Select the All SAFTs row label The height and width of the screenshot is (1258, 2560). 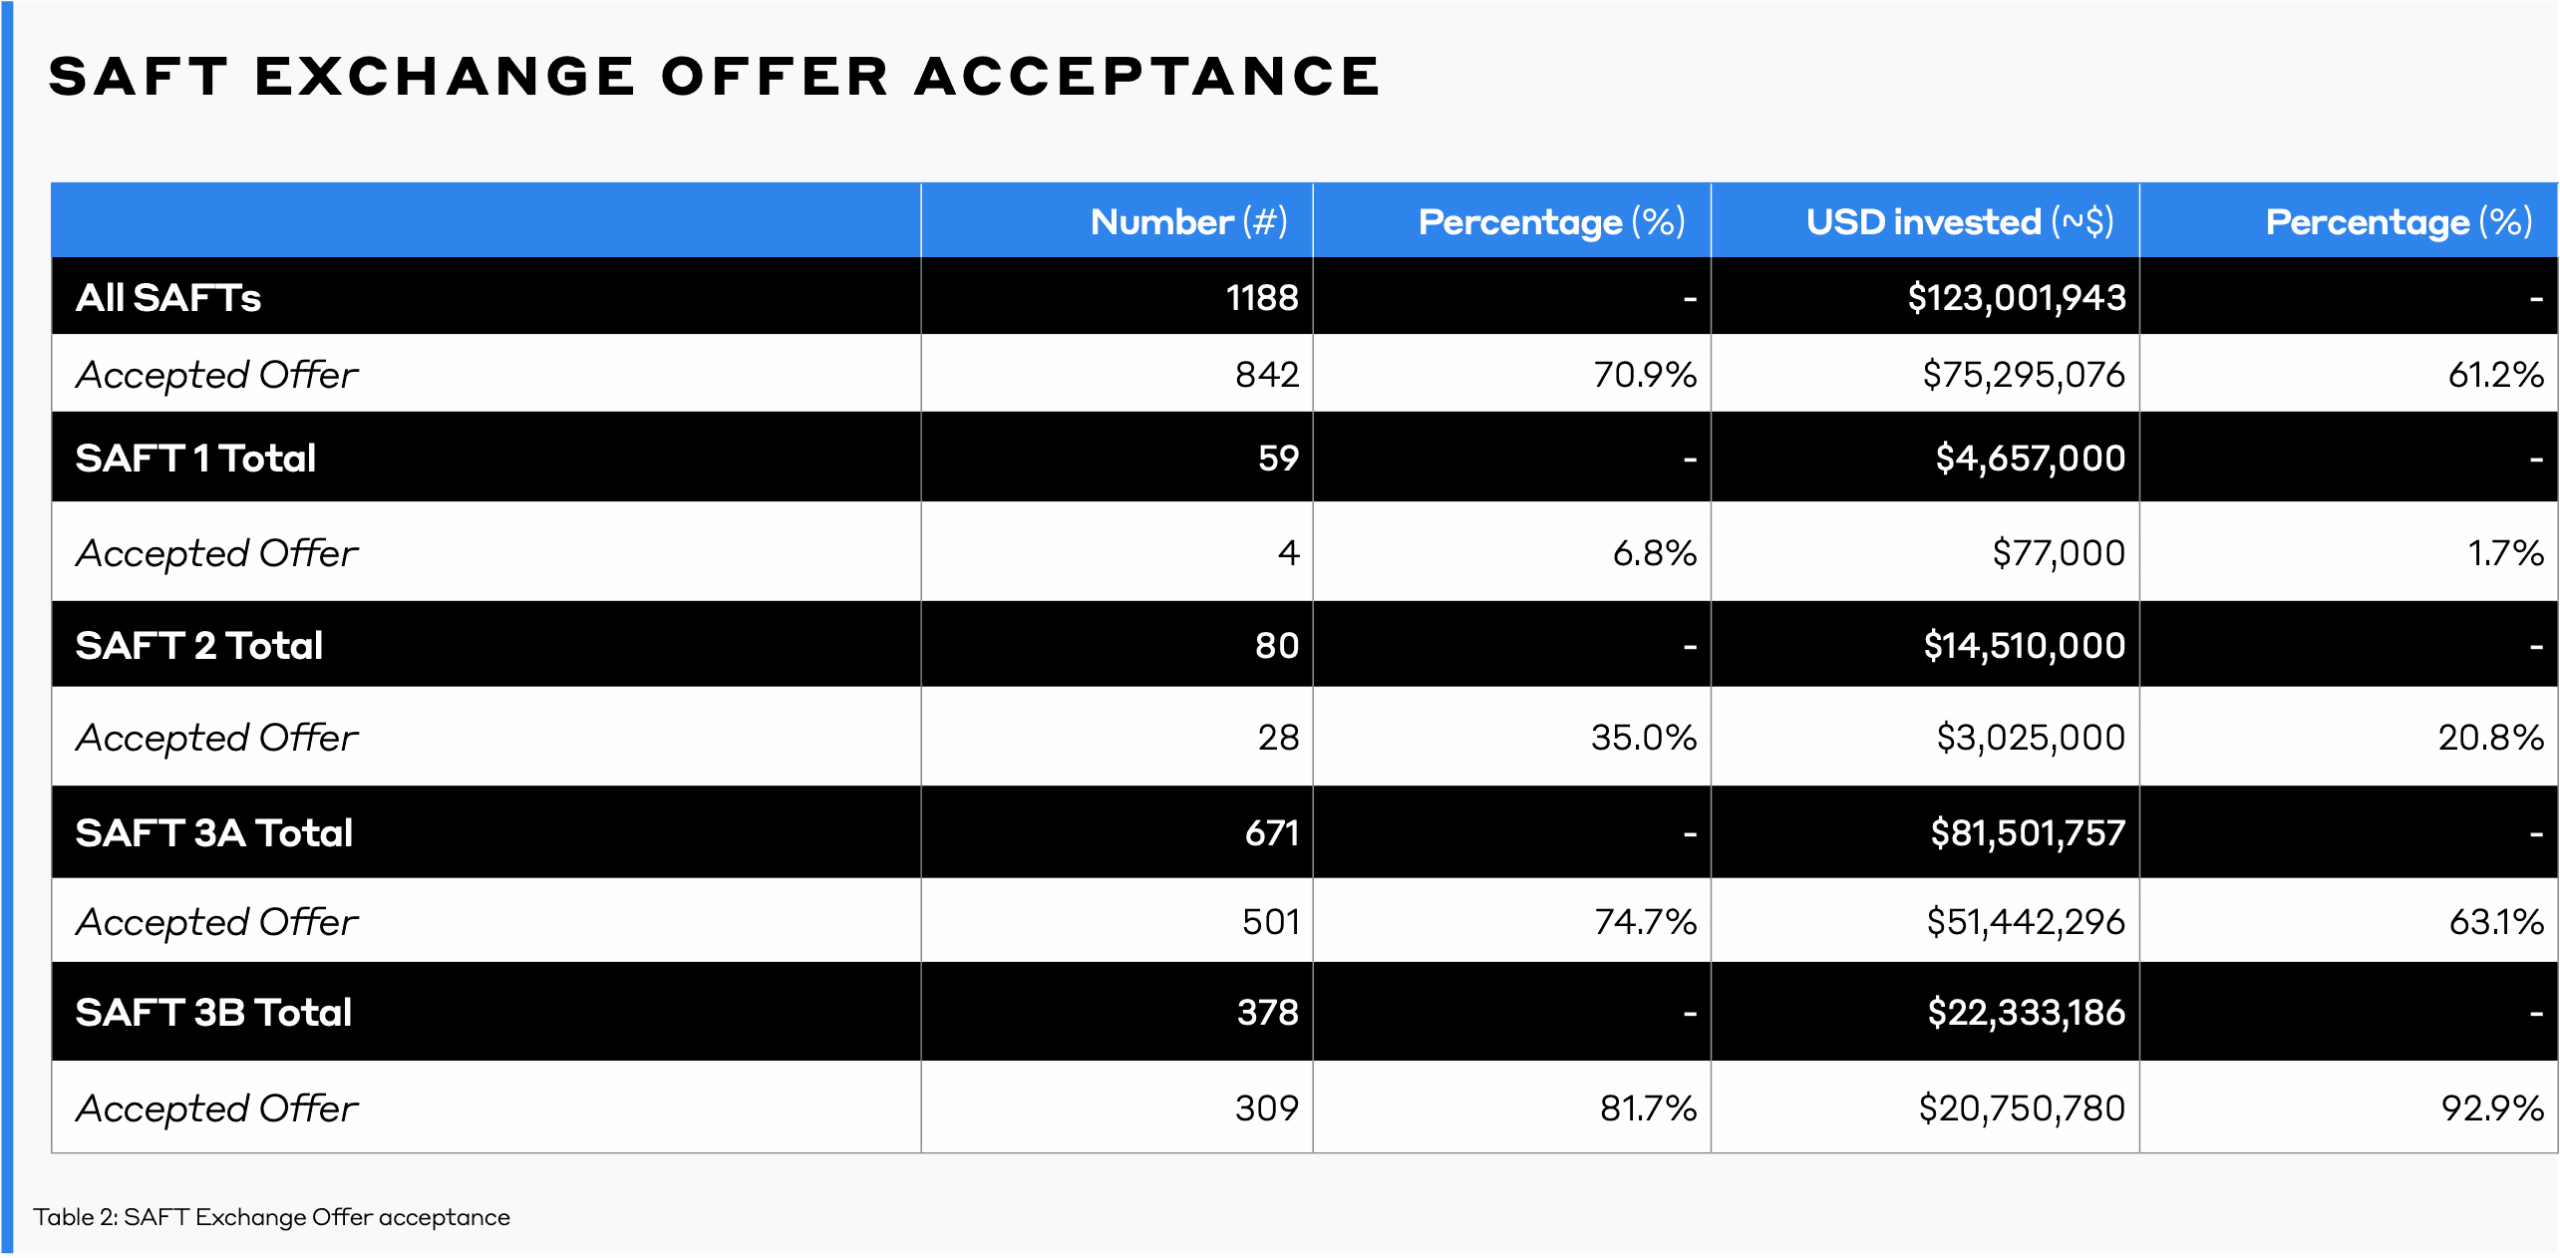(168, 298)
